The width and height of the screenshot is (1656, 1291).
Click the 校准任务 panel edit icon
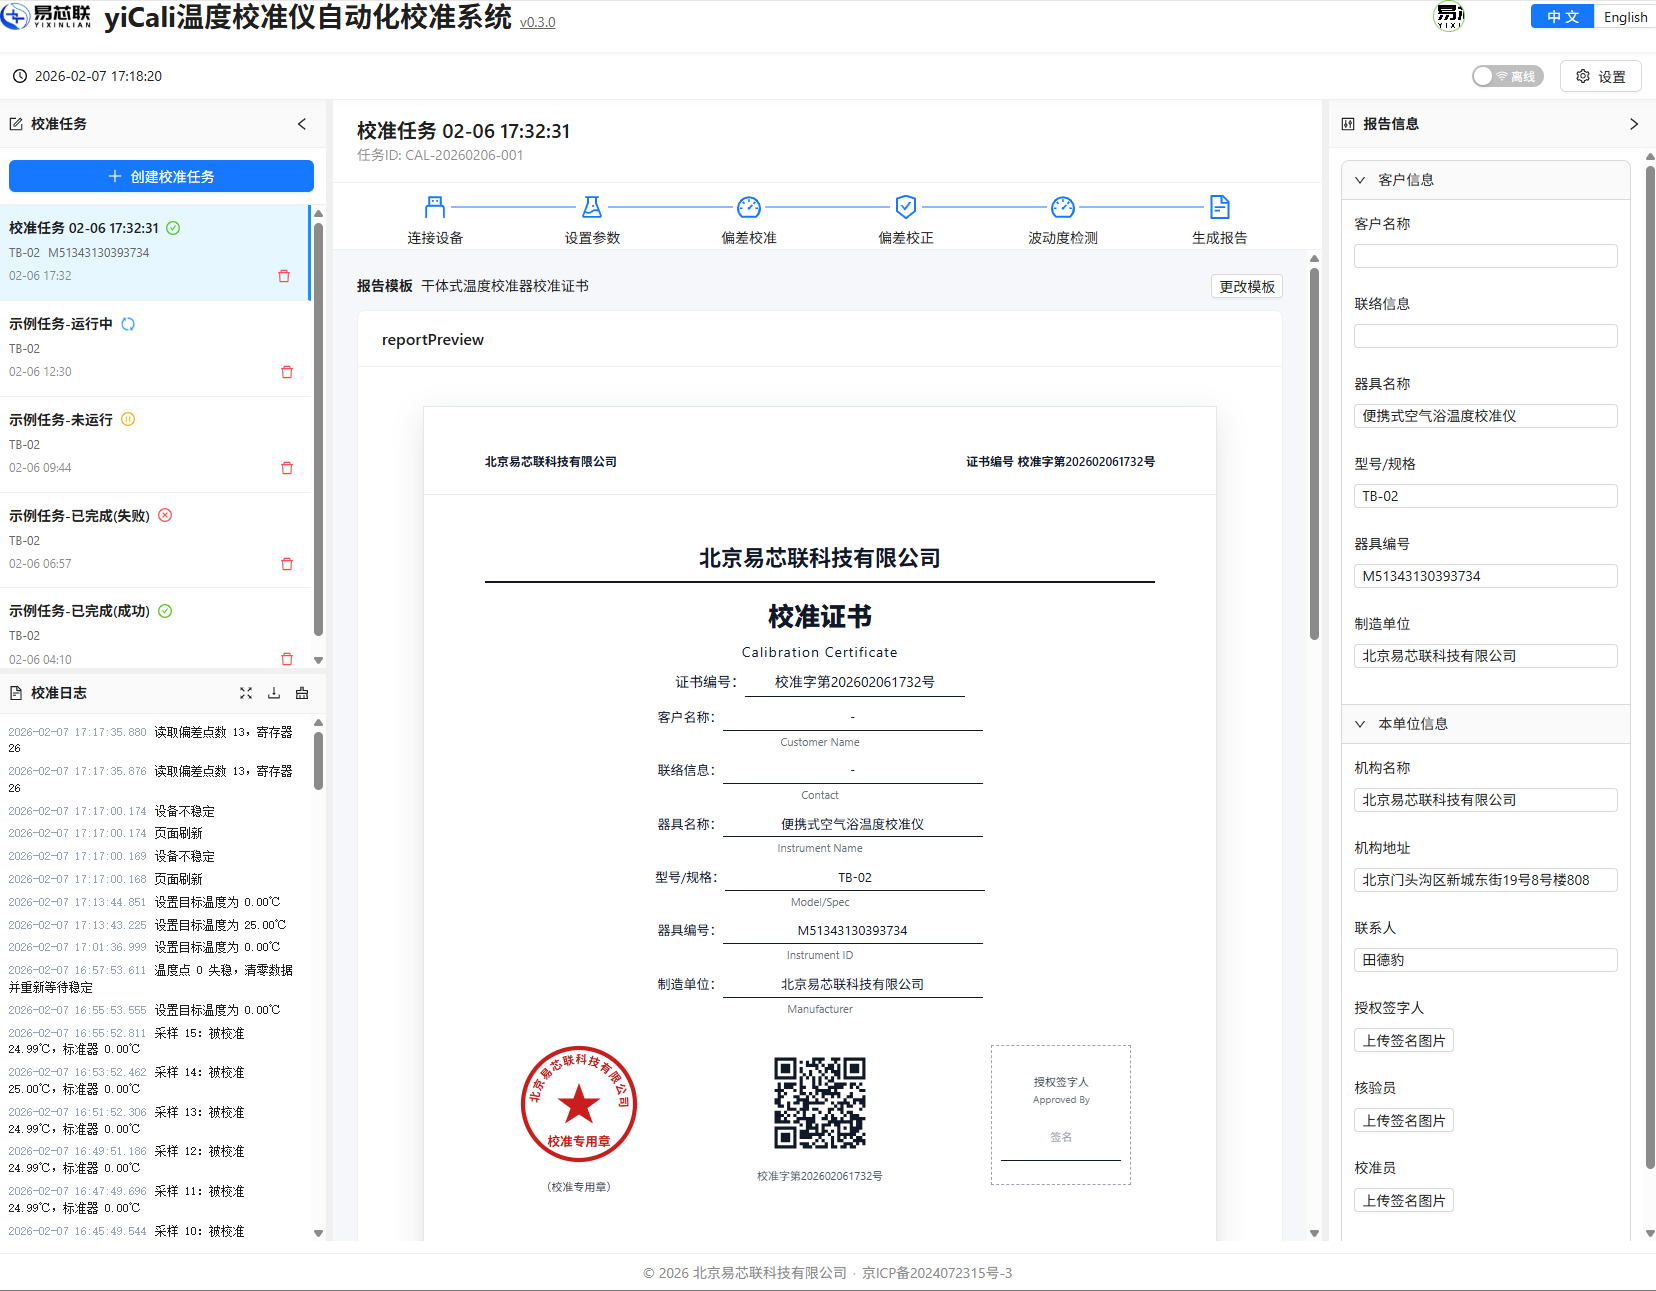[16, 124]
